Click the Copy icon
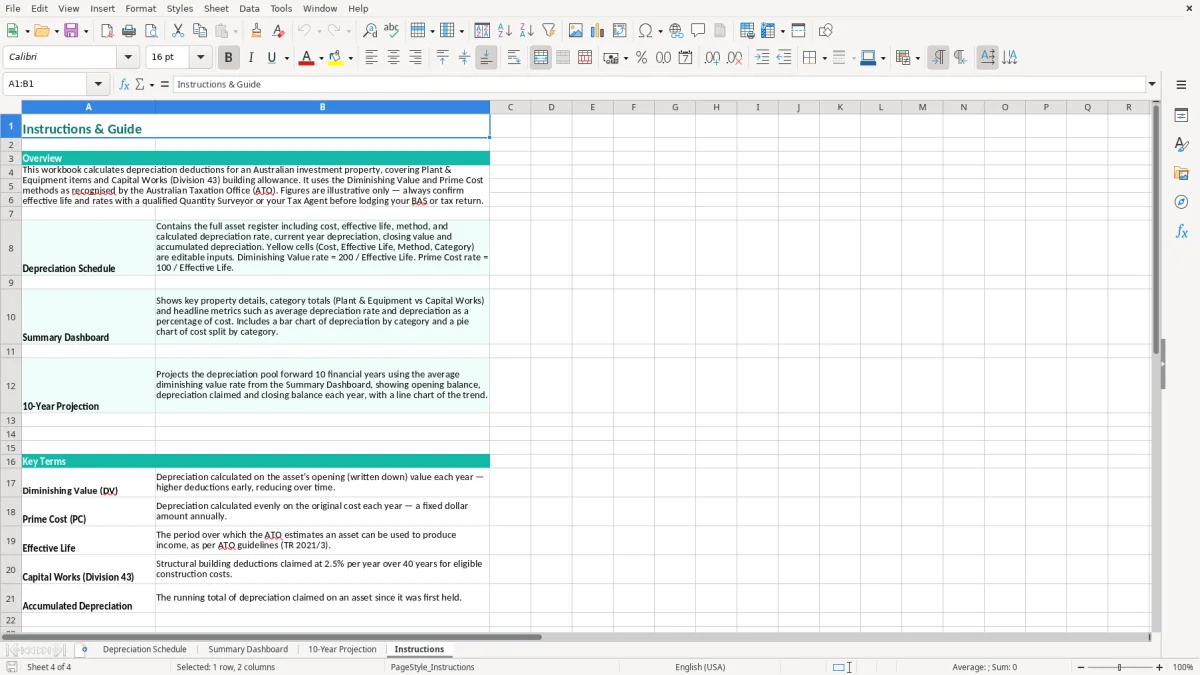 pyautogui.click(x=200, y=31)
